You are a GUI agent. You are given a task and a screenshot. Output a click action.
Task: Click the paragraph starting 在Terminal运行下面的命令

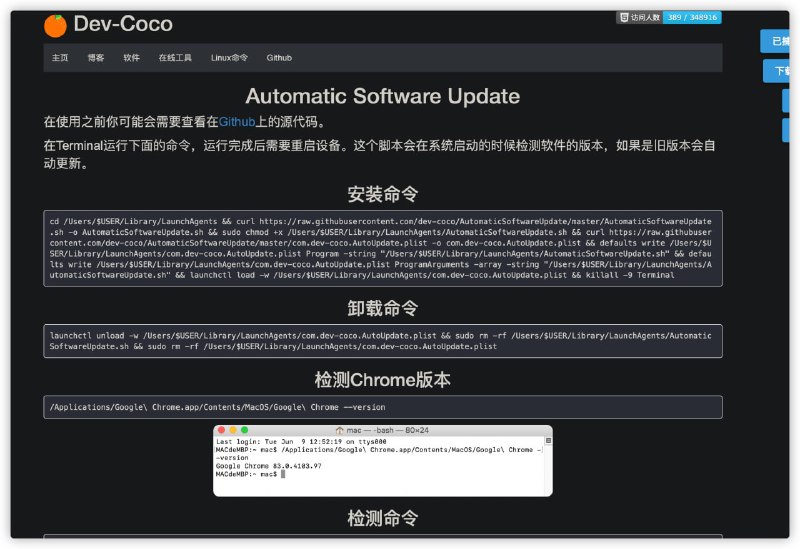click(x=380, y=155)
